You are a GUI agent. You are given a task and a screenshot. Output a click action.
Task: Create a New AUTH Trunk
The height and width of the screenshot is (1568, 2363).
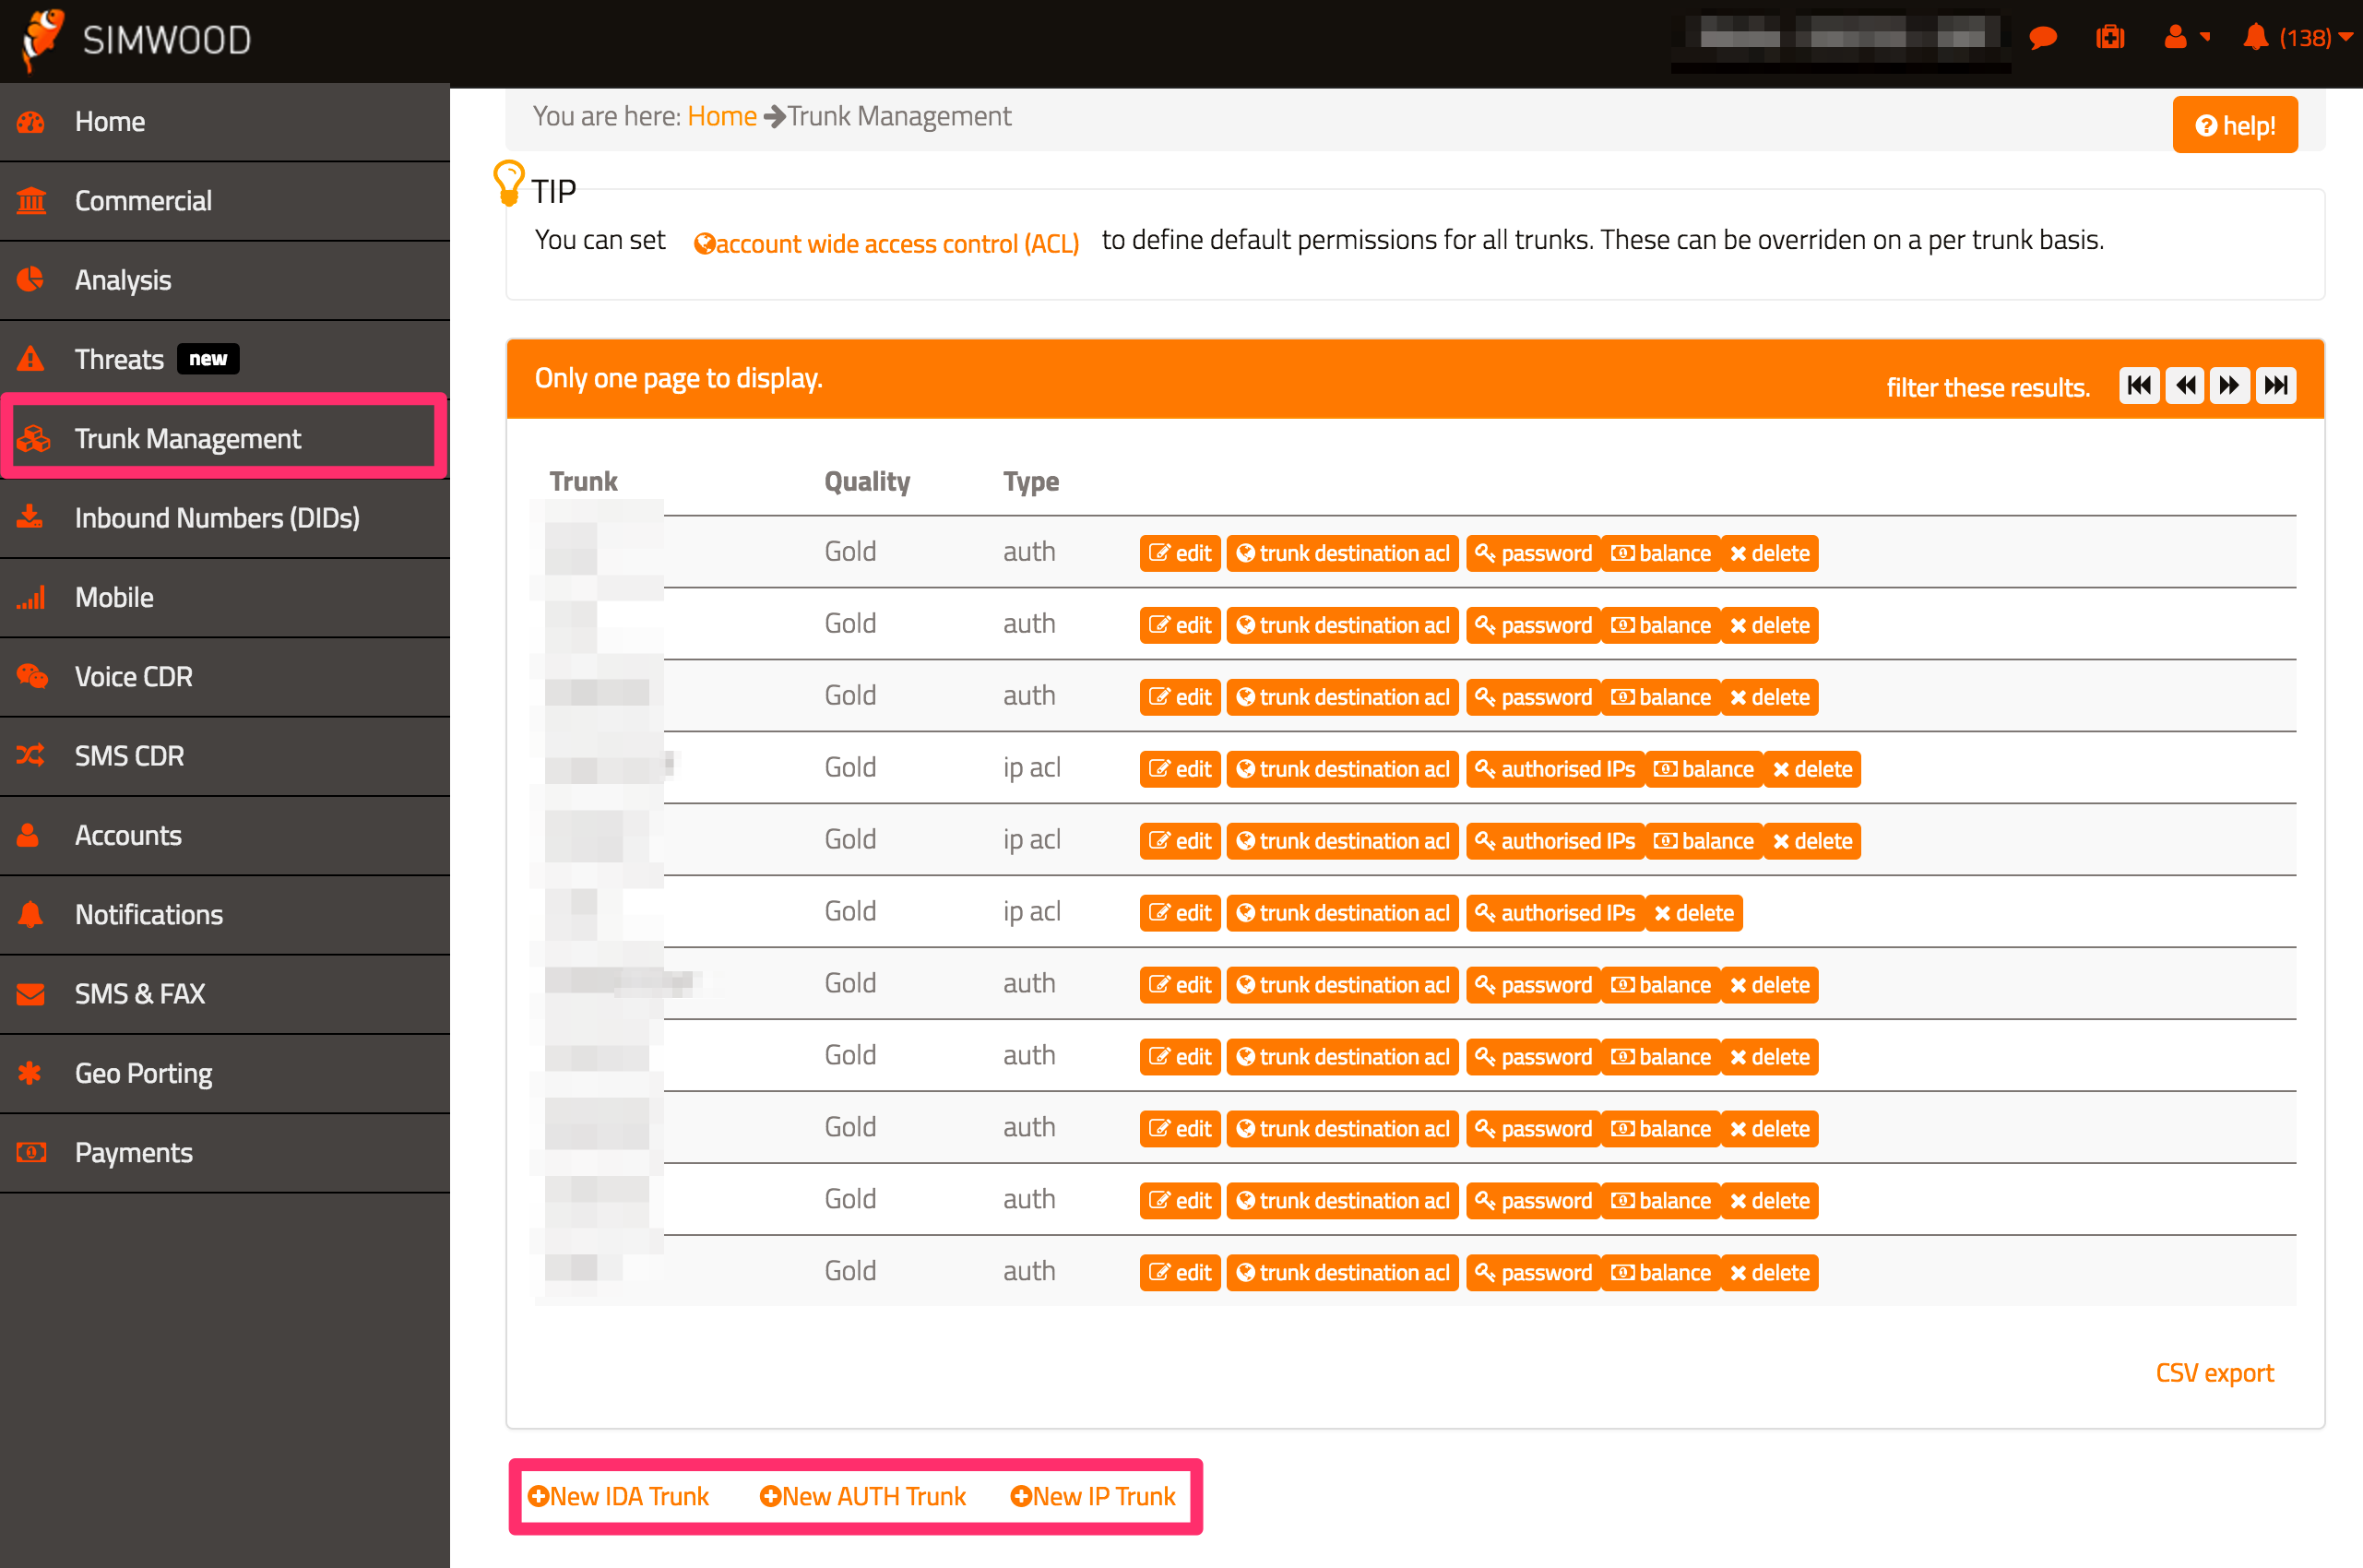pyautogui.click(x=863, y=1496)
